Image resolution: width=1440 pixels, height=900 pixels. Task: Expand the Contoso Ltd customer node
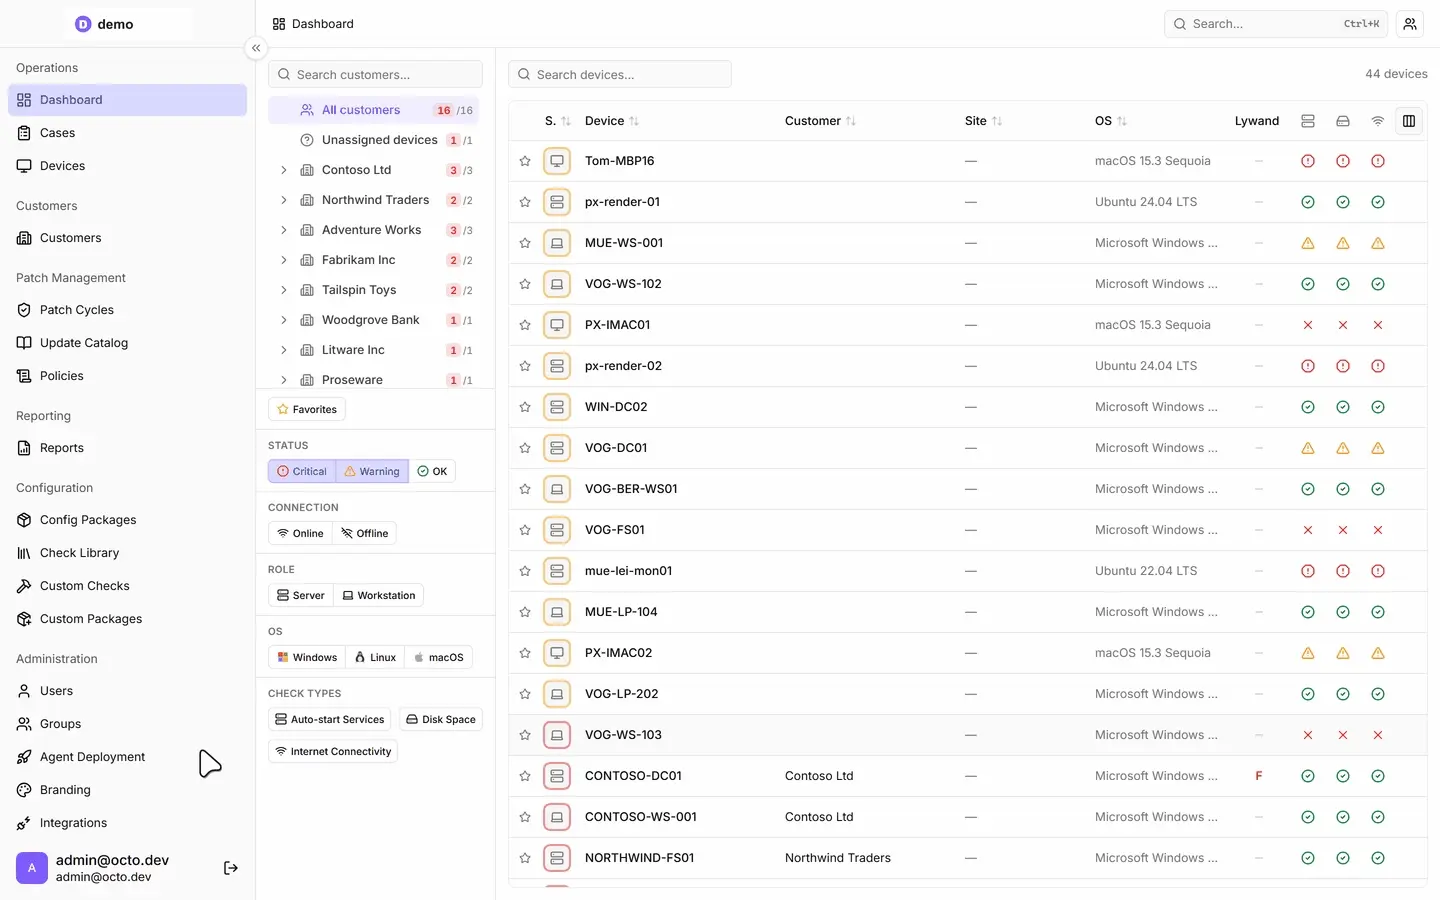[284, 170]
